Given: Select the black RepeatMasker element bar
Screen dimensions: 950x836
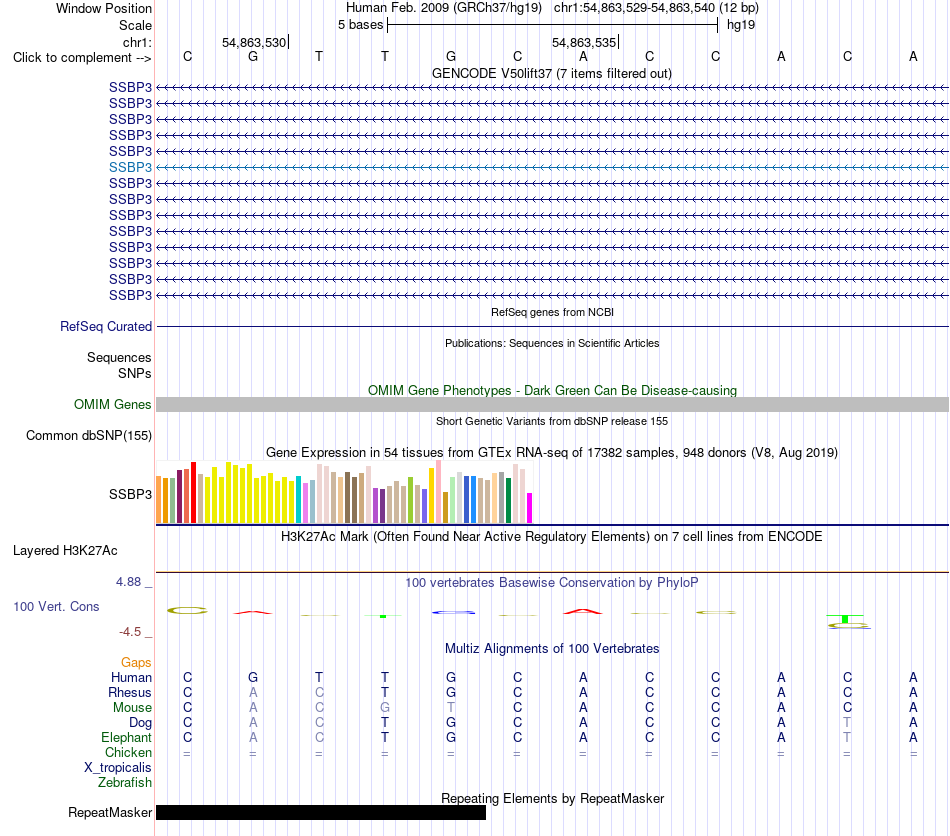Looking at the screenshot, I should (x=321, y=813).
